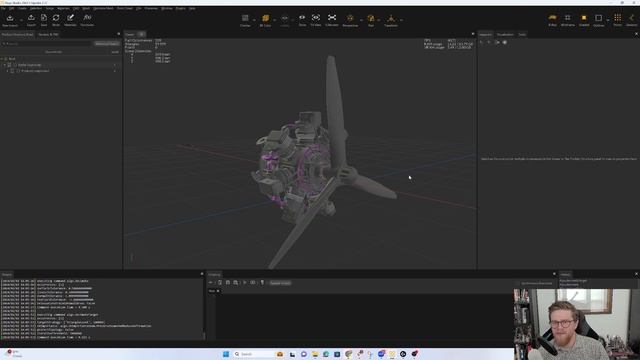
Task: Close the script tab in Scripting panel
Action: [x=218, y=291]
